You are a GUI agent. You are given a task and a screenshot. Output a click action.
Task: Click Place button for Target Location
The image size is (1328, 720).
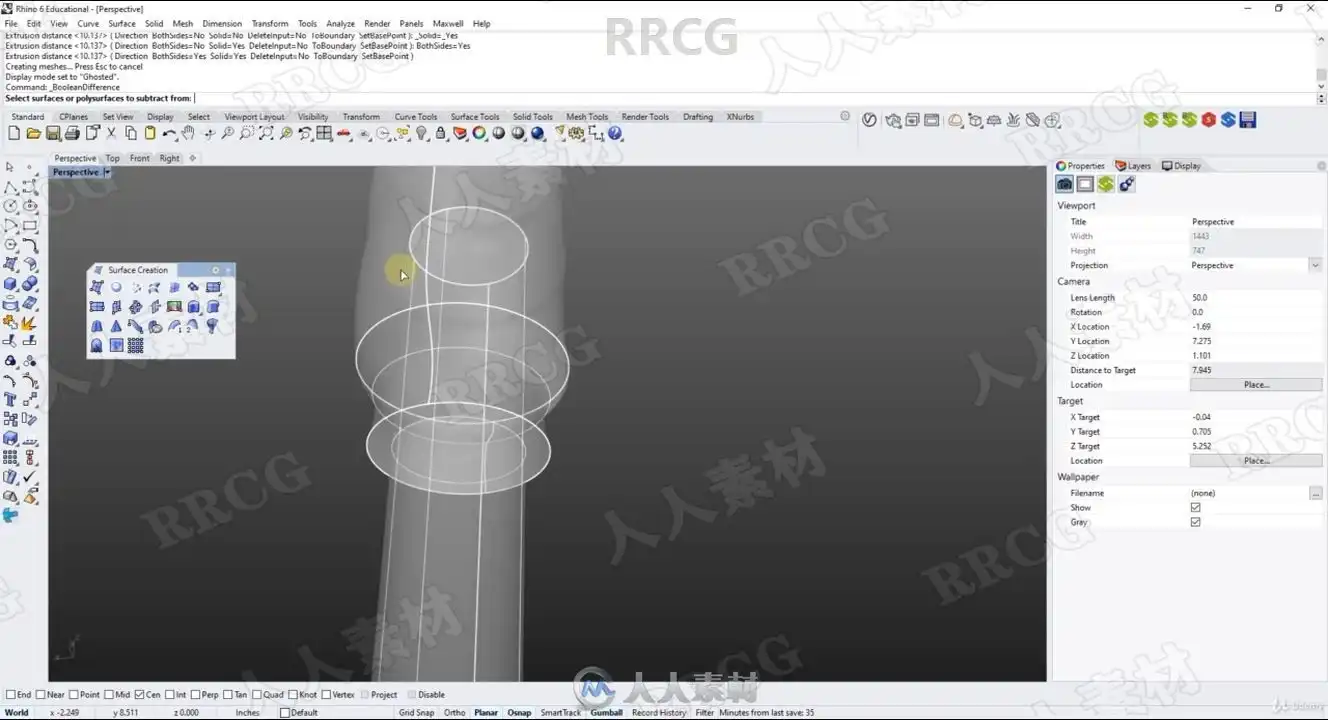[x=1256, y=461]
